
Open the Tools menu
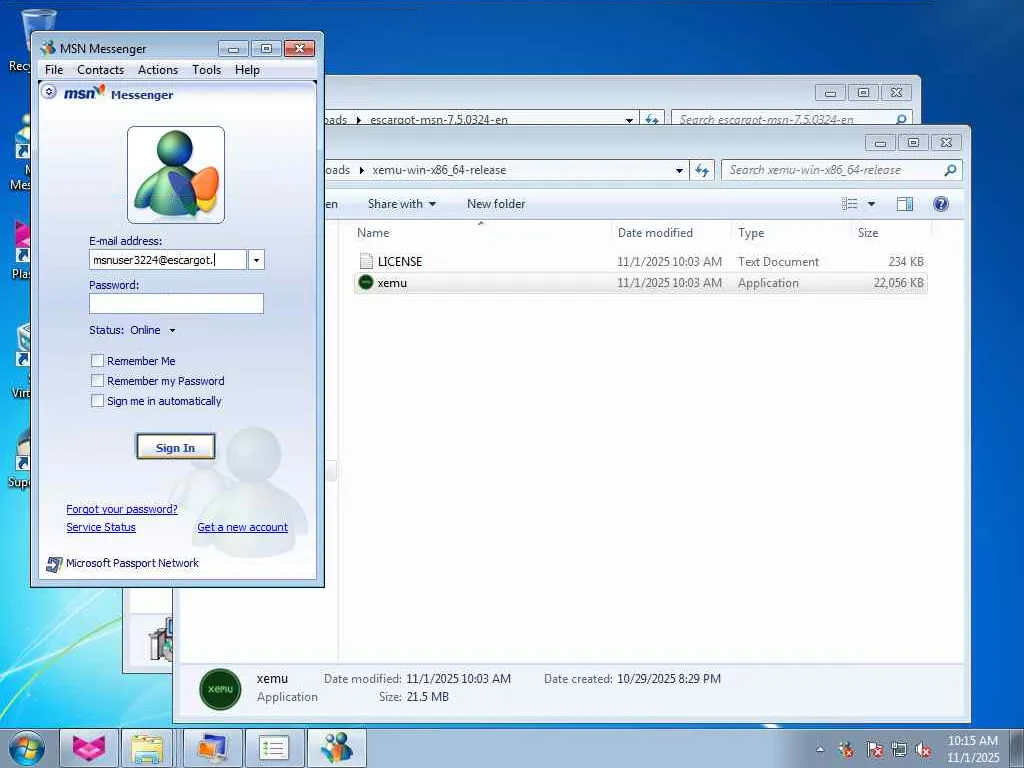(x=206, y=70)
